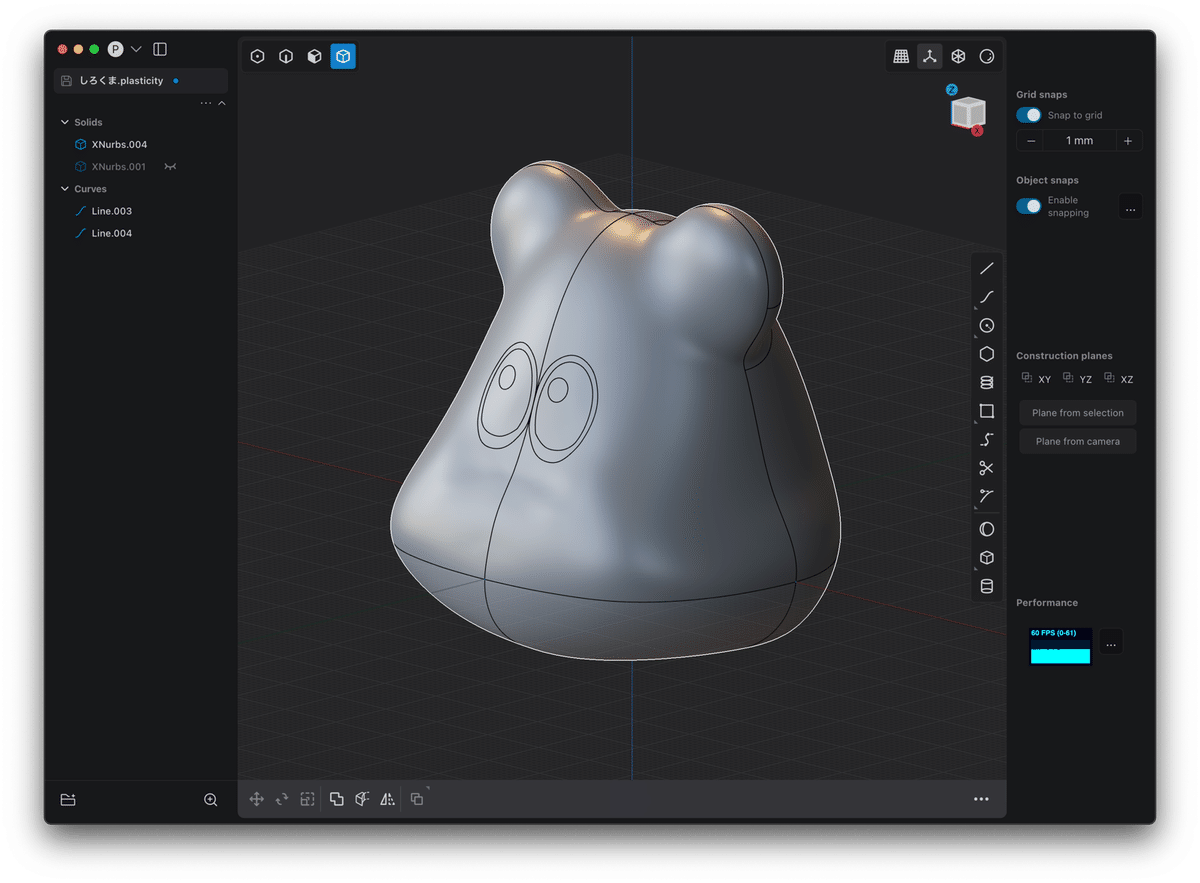The image size is (1200, 883).
Task: Toggle the viewport grid icon
Action: (901, 57)
